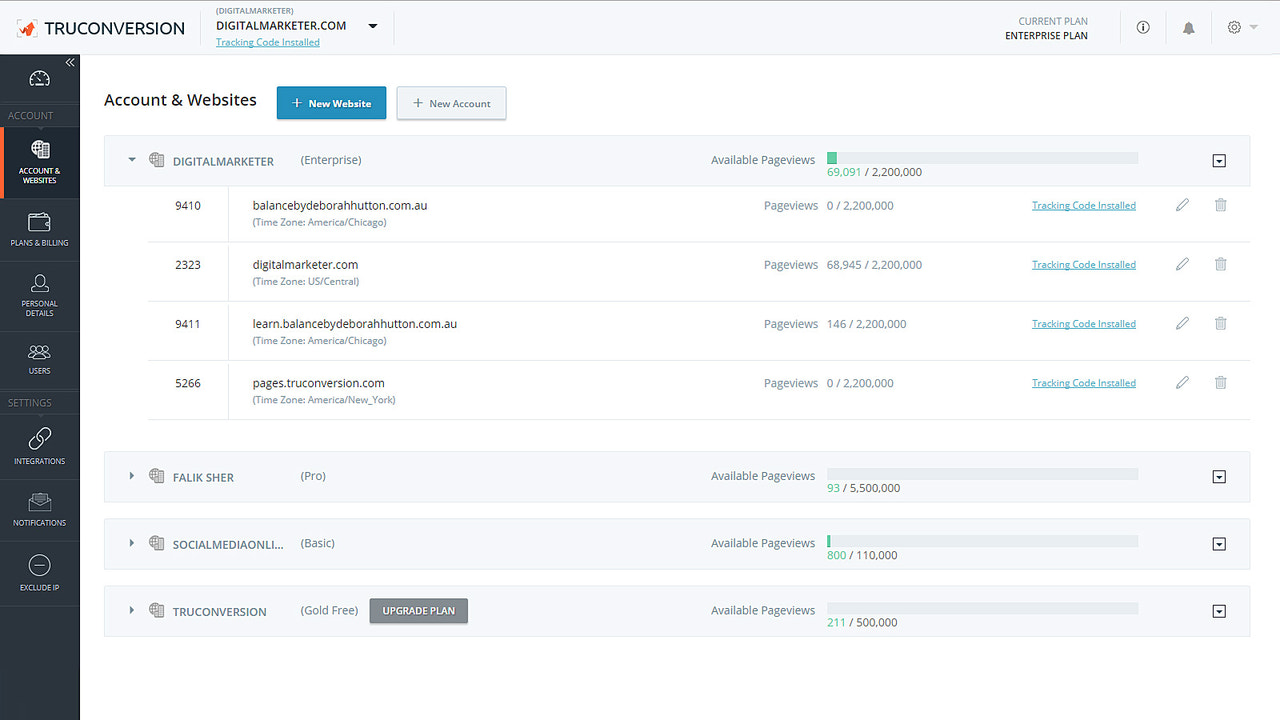Click globe icon beside DIGITALMARKETER account
Screen dimensions: 1280x720
click(x=156, y=160)
